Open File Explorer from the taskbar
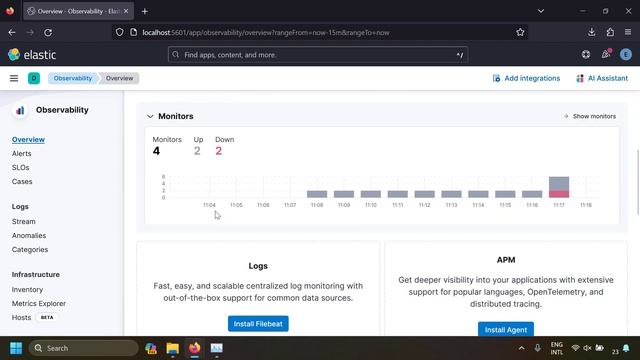640x360 pixels. [x=173, y=348]
